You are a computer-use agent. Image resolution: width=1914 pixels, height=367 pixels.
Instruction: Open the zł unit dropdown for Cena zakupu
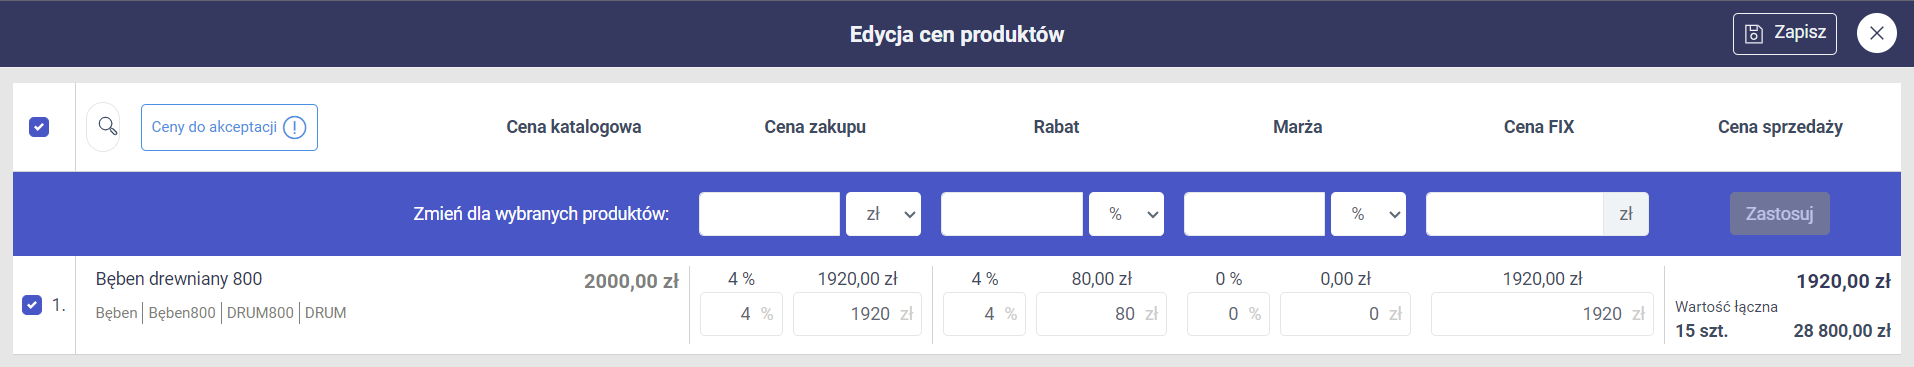pos(883,214)
